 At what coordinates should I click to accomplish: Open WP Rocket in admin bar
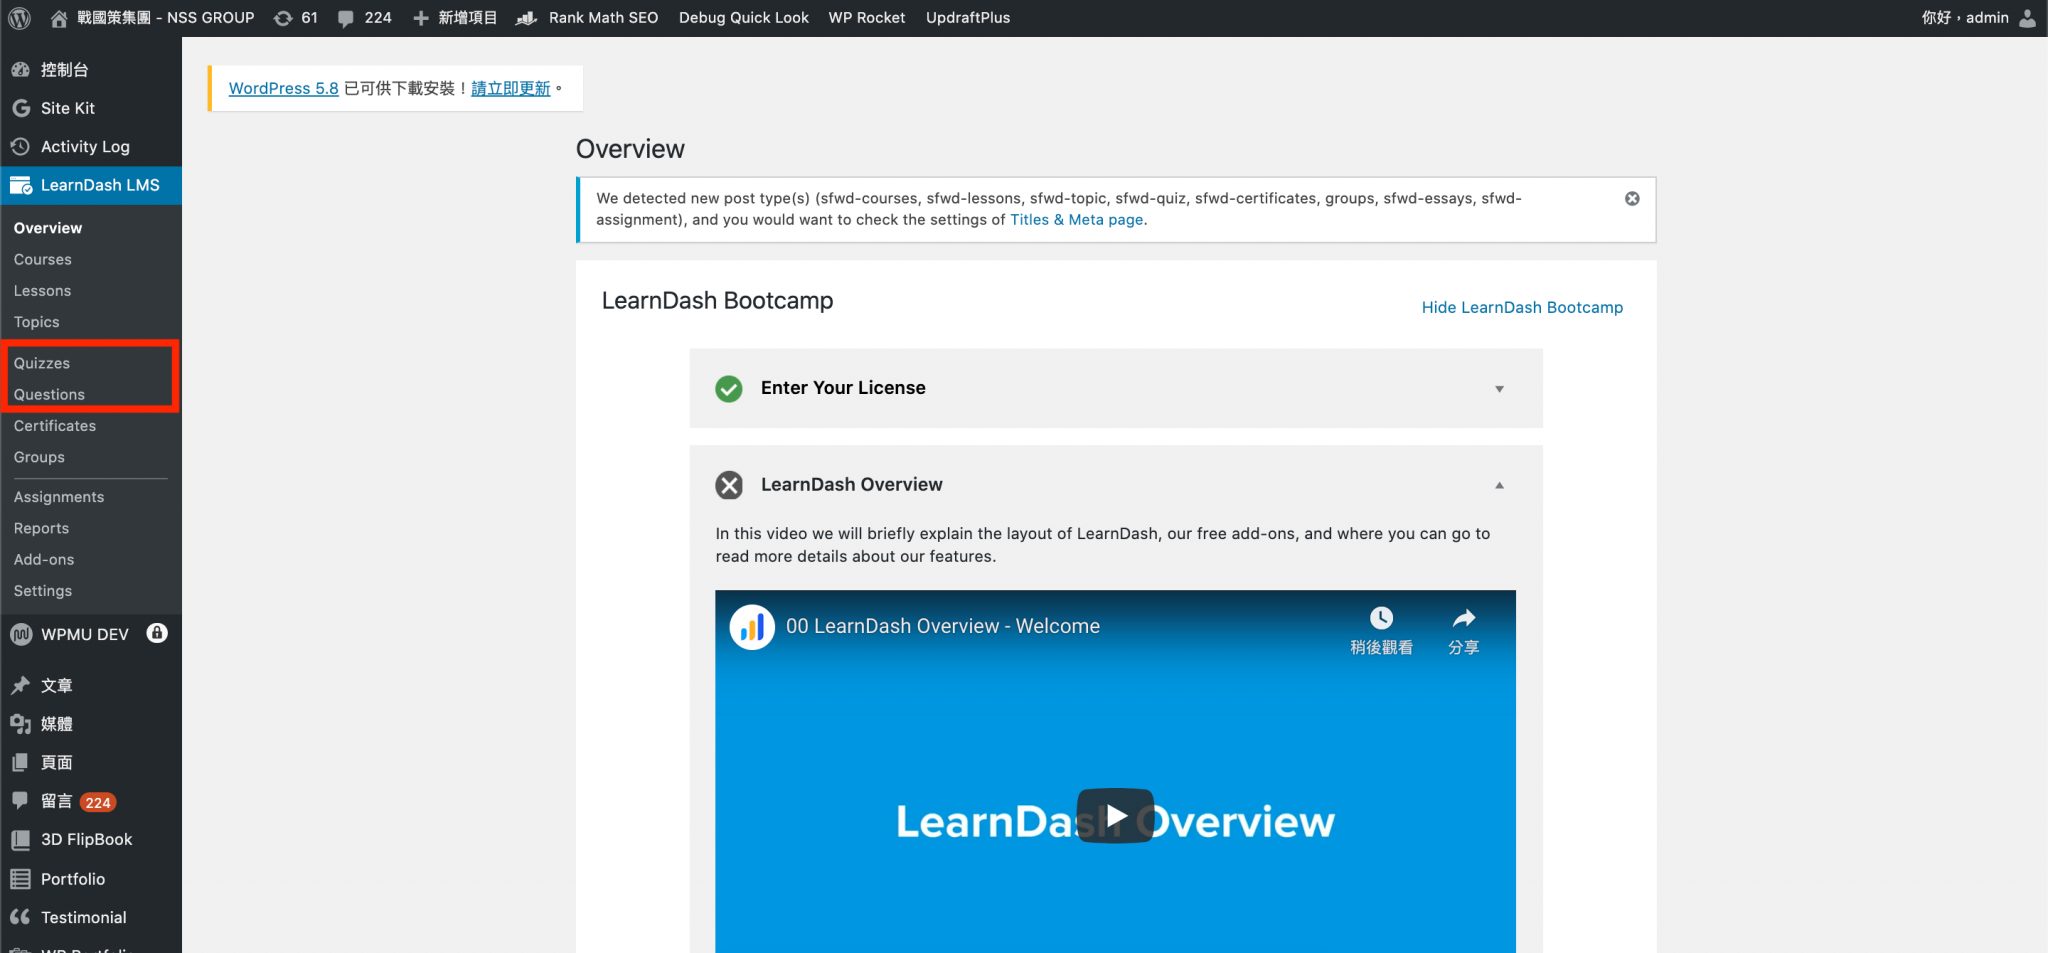tap(866, 18)
